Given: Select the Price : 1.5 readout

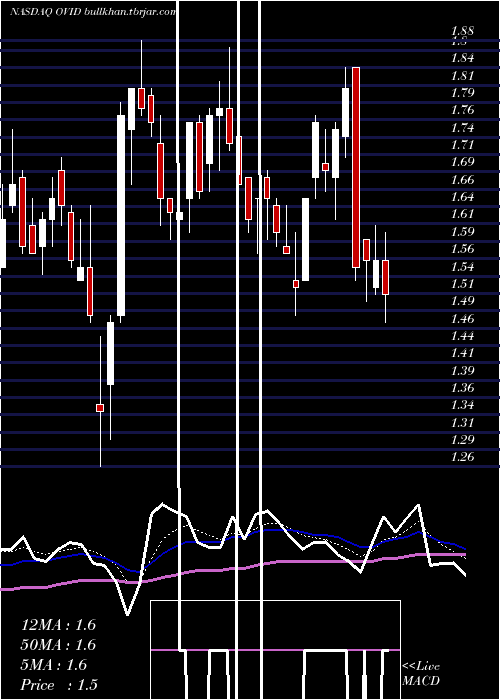Looking at the screenshot, I should coord(59,685).
